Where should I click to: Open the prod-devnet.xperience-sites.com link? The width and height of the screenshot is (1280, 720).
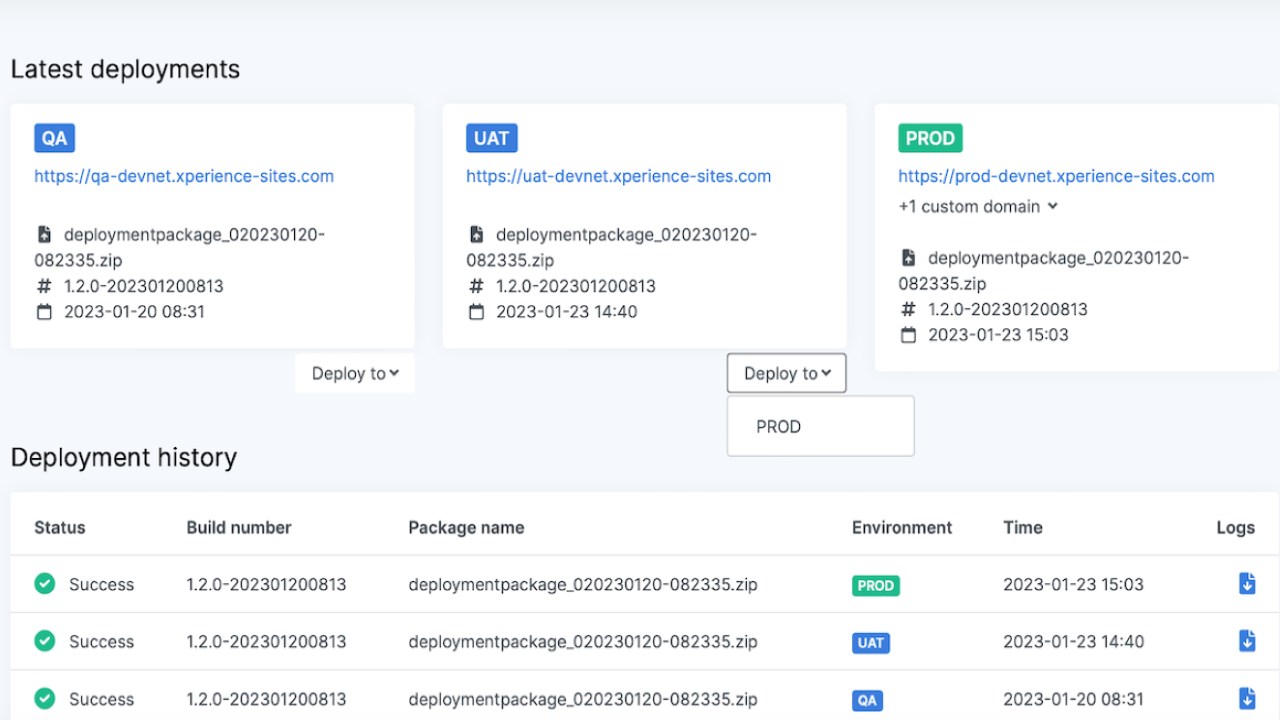1056,176
